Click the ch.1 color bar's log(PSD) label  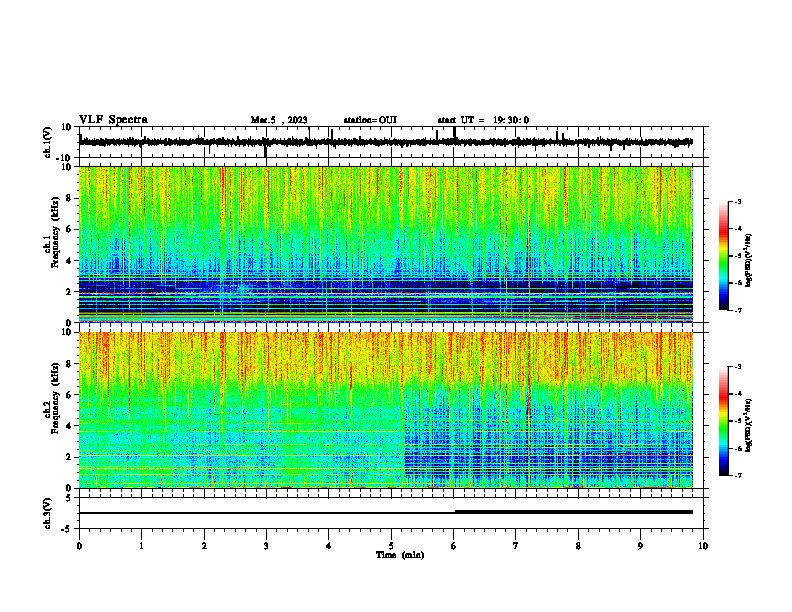749,261
